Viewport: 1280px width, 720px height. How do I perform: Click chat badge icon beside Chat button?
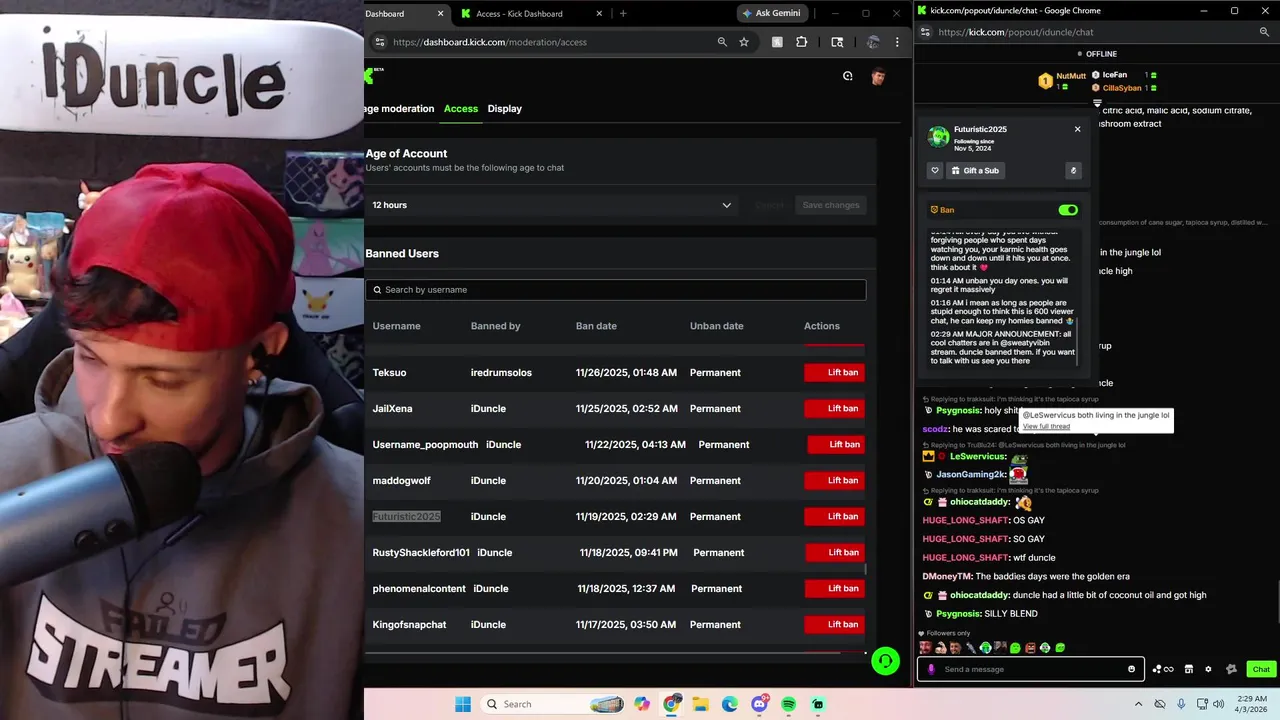[x=1232, y=669]
